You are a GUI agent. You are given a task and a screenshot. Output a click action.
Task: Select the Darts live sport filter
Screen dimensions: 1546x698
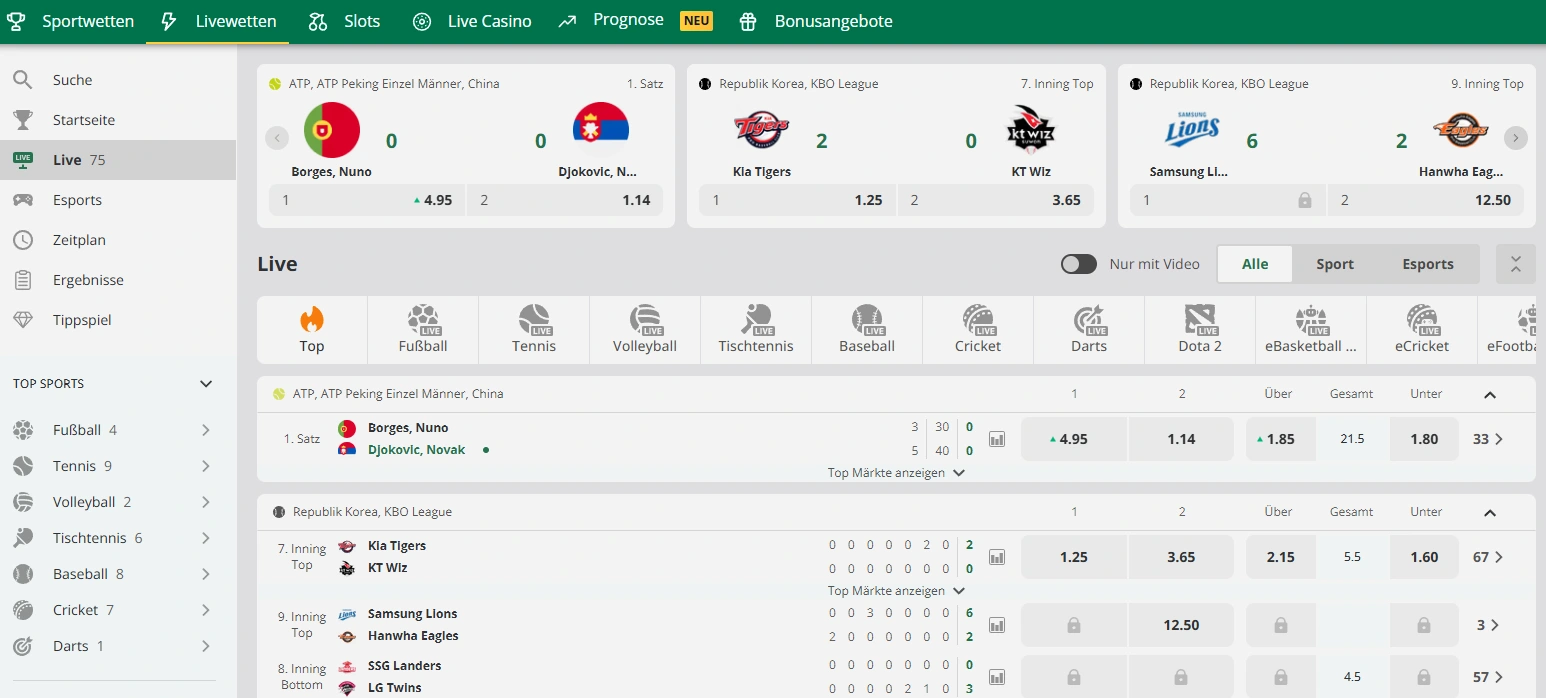point(1089,330)
